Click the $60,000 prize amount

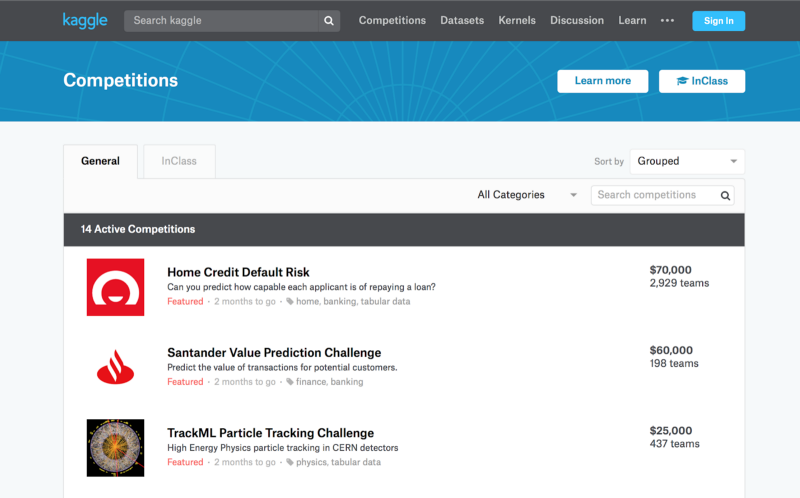pos(671,351)
